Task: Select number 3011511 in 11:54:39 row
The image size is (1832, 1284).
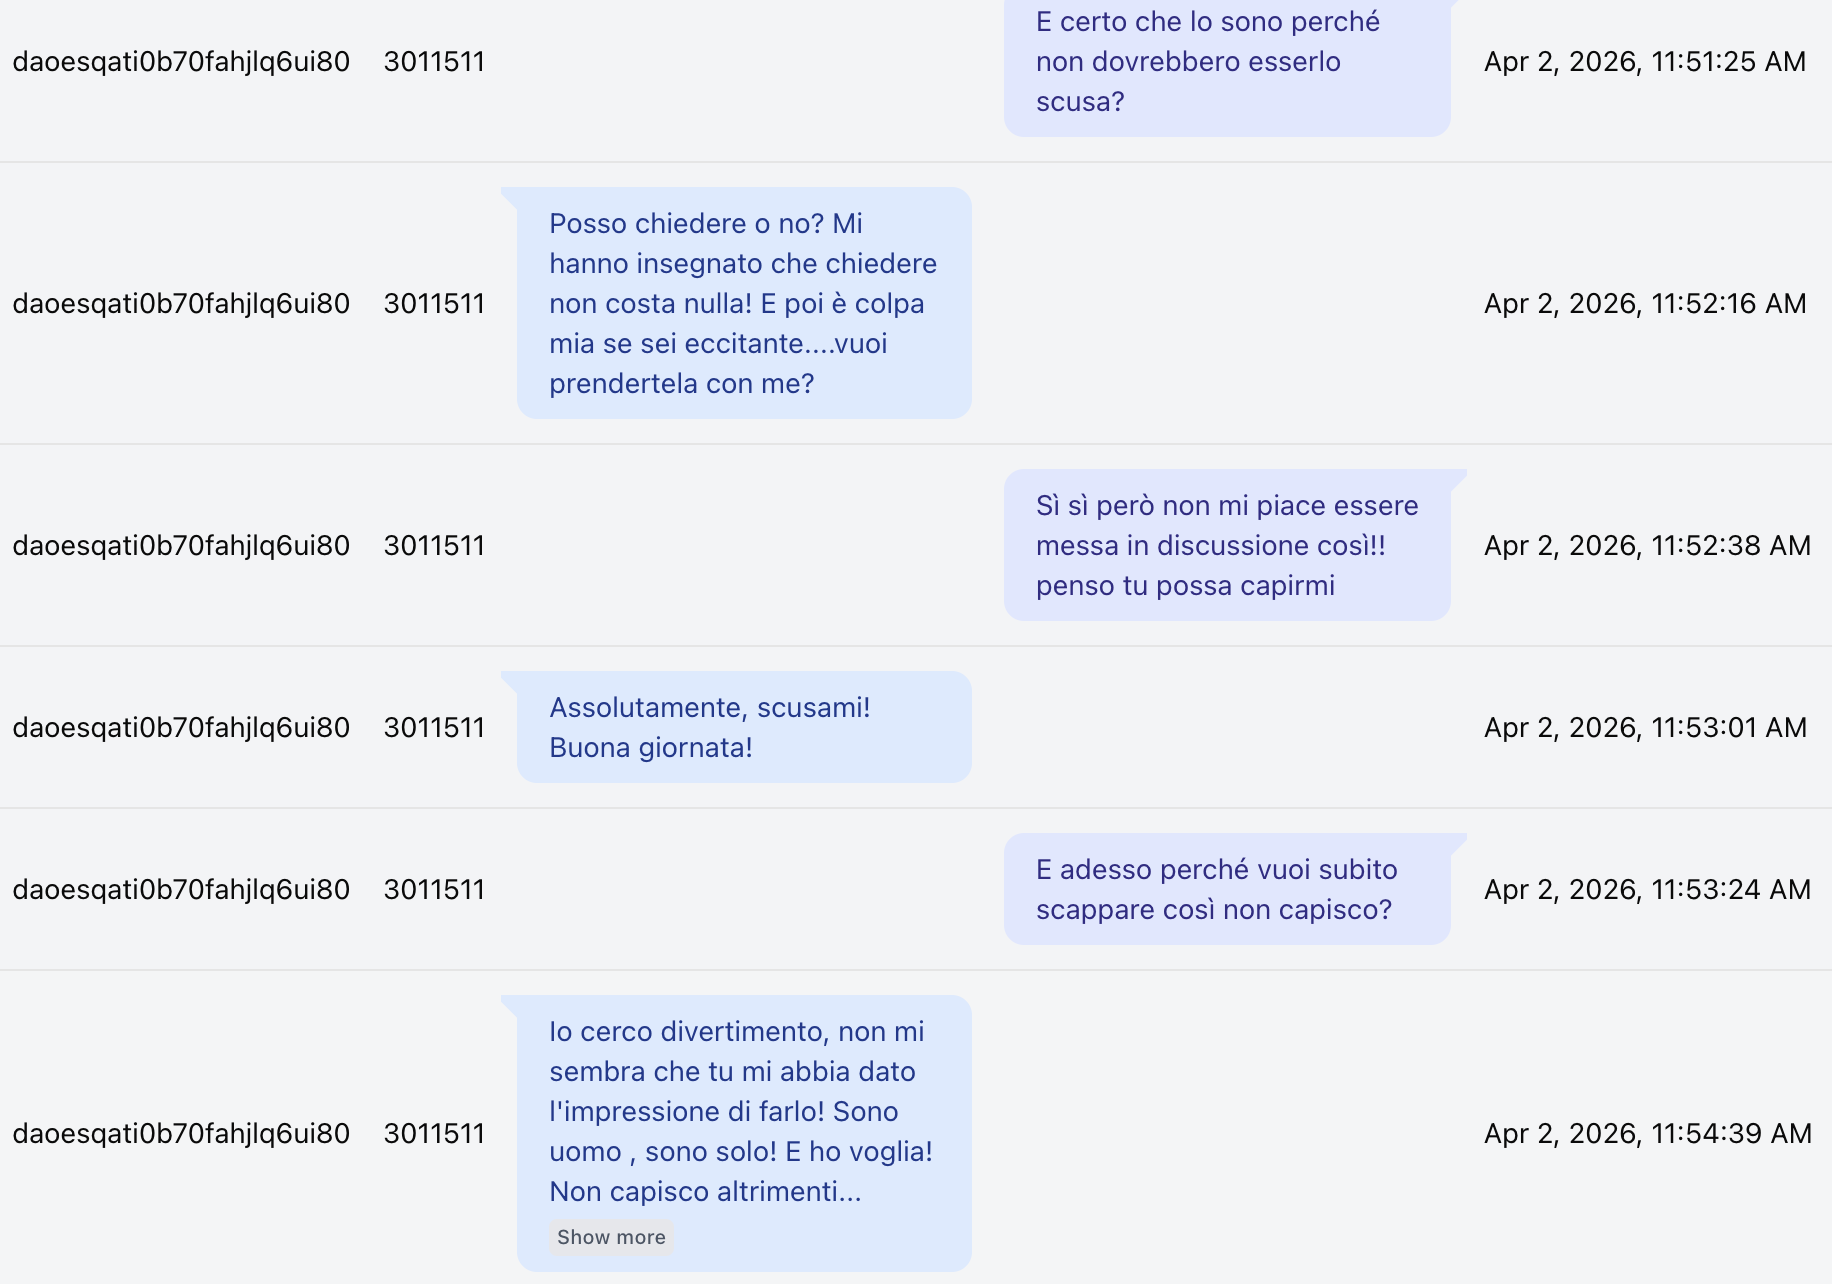Action: coord(434,1133)
